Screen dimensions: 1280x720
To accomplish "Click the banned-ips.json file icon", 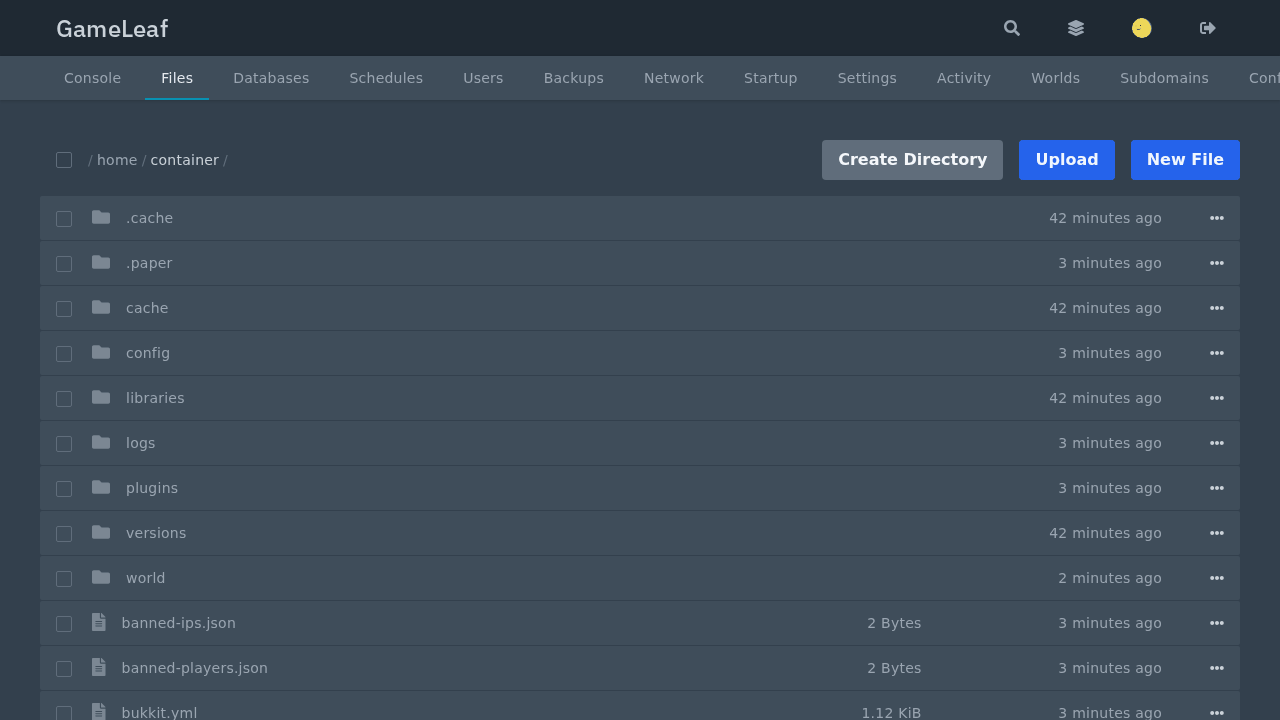I will tap(99, 622).
